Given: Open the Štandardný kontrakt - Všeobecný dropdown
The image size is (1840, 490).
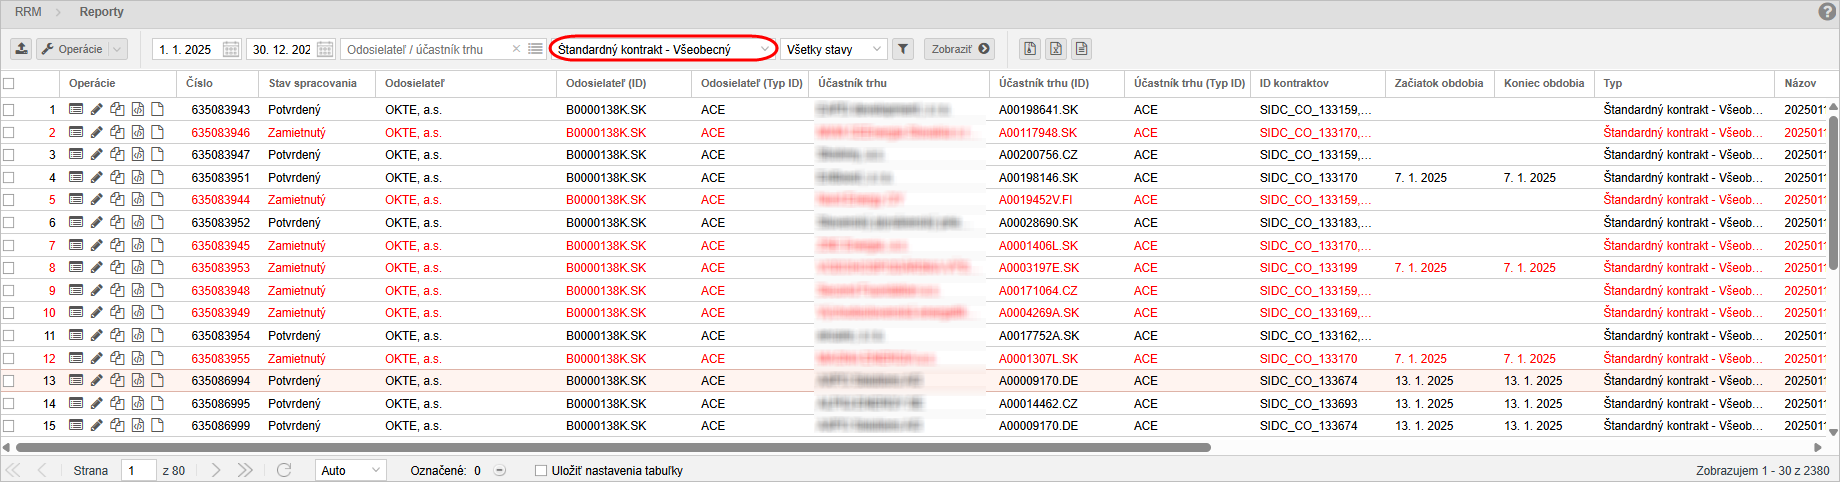Looking at the screenshot, I should tap(663, 49).
